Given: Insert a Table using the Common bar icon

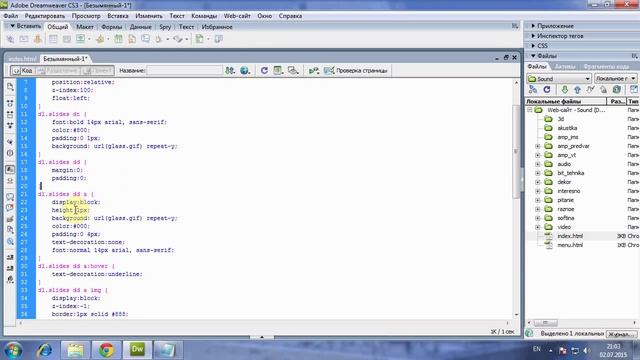Looking at the screenshot, I should click(x=53, y=39).
